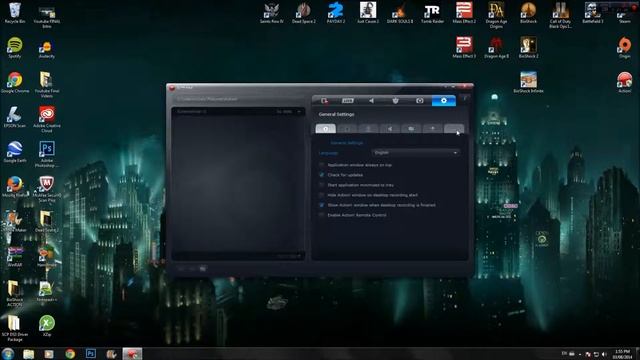Open the video recording tab in Action!
The height and width of the screenshot is (360, 640).
[324, 100]
